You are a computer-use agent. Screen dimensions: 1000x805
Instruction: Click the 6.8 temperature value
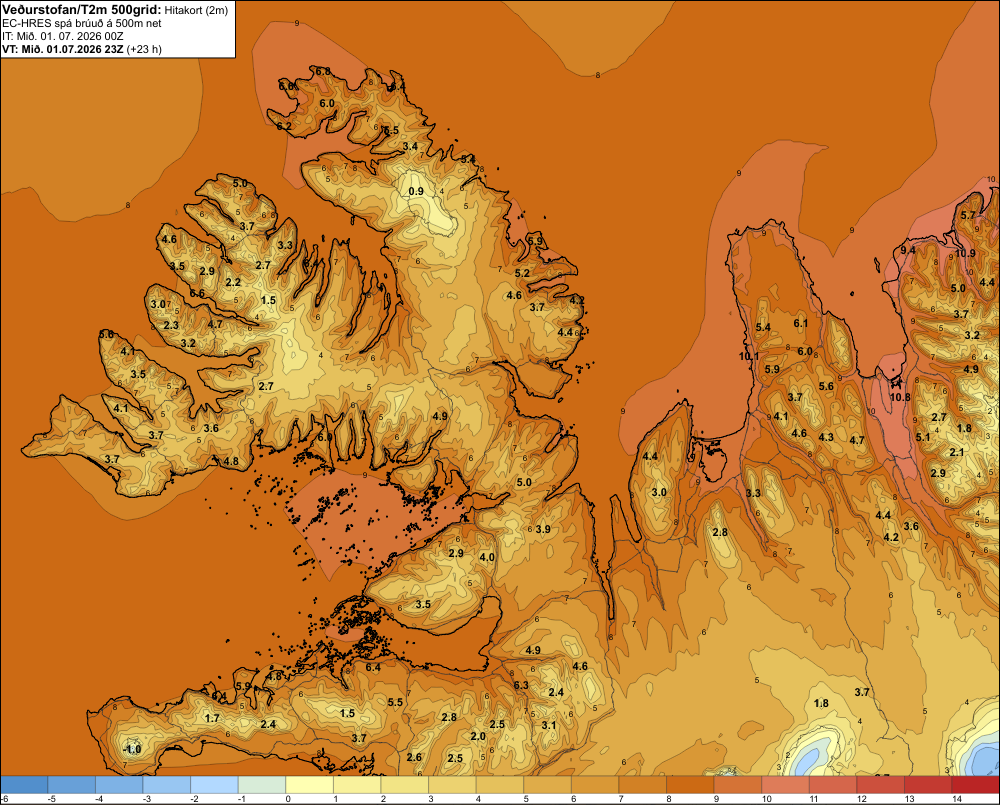pyautogui.click(x=323, y=71)
